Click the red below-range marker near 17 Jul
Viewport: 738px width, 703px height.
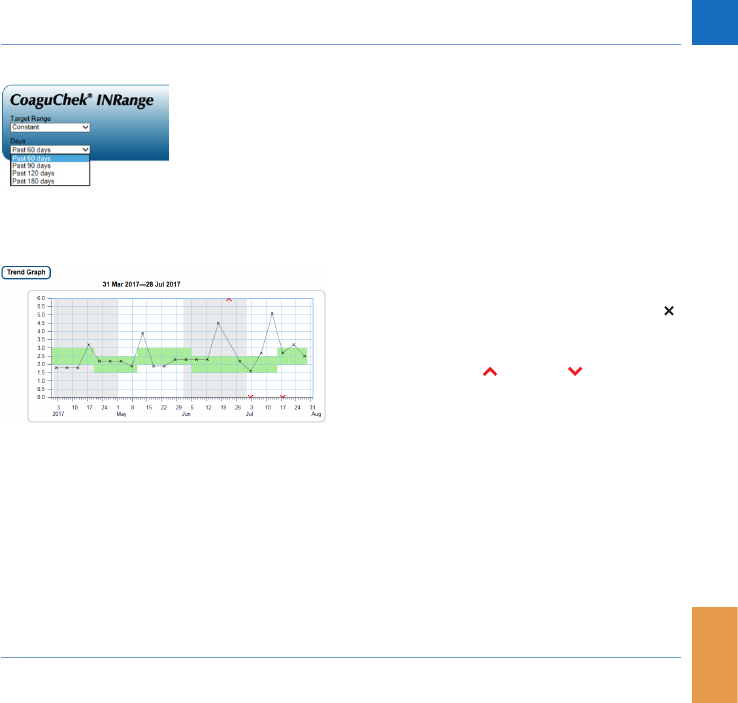[x=282, y=396]
